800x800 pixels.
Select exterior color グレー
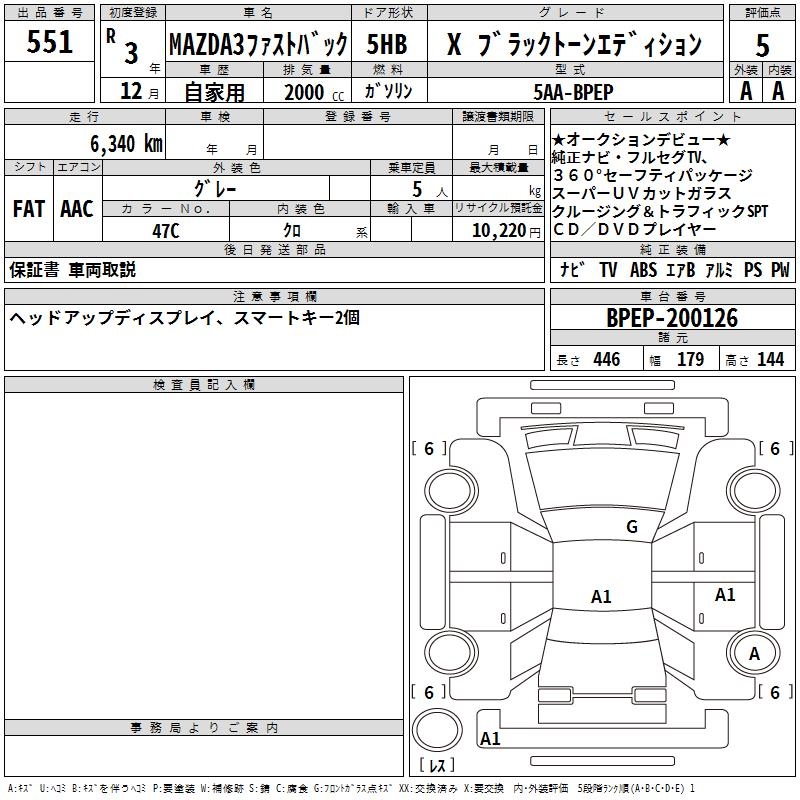[215, 189]
